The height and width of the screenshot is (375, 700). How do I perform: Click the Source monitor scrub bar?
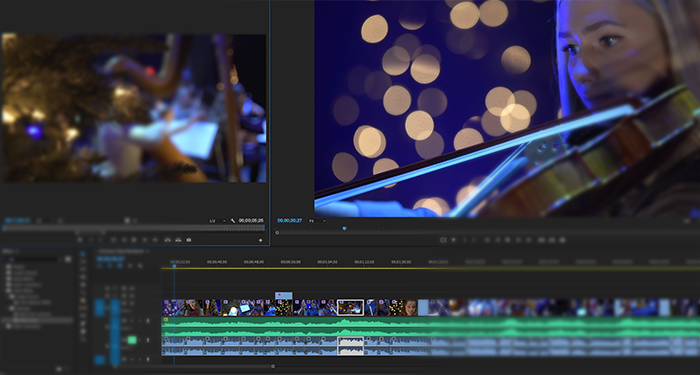(x=134, y=228)
